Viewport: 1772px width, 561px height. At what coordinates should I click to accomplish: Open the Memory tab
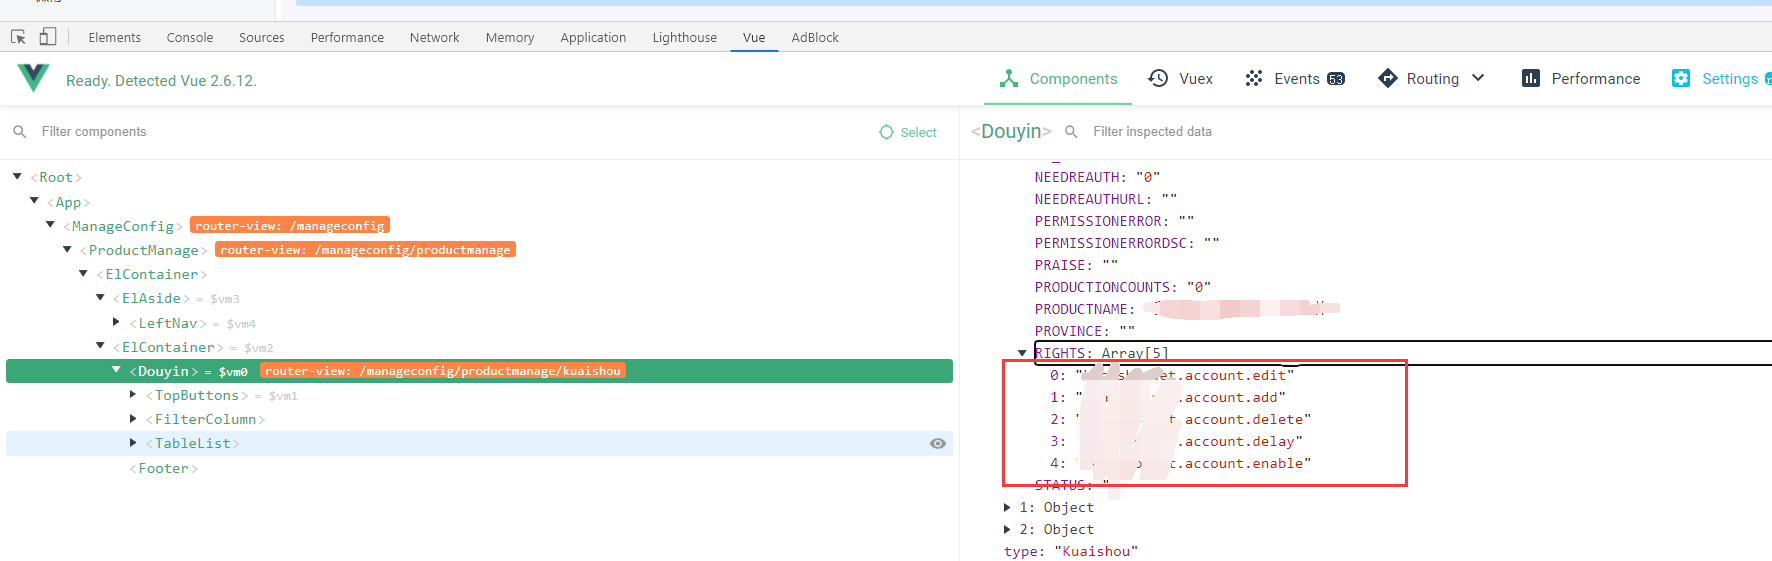510,38
